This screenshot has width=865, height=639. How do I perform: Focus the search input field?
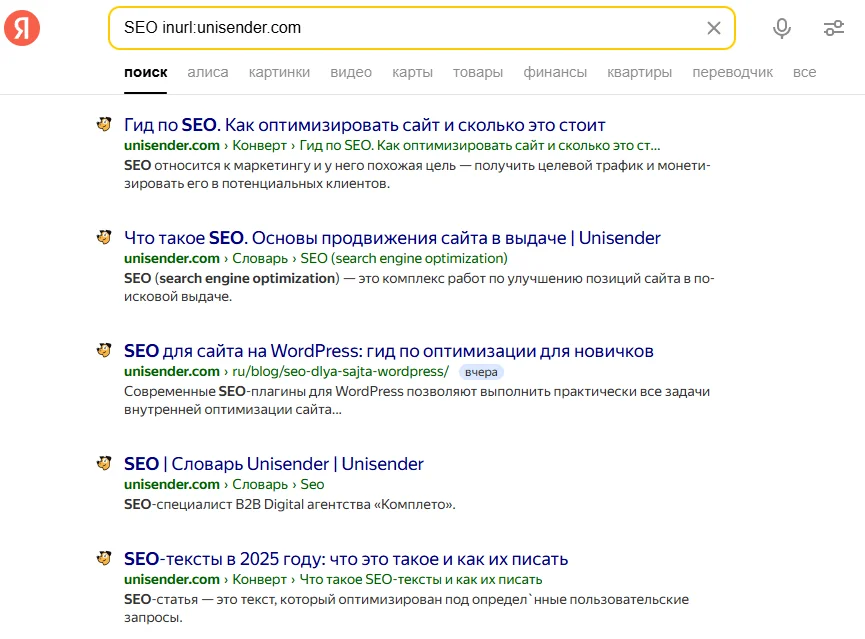pos(400,28)
